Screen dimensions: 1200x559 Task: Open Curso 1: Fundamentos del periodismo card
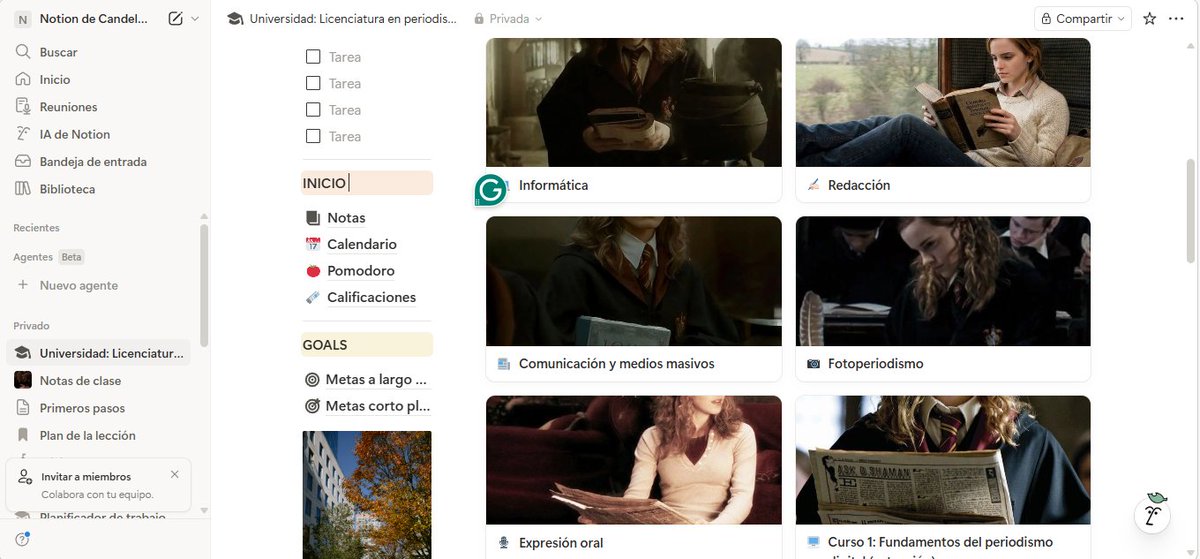(x=943, y=477)
